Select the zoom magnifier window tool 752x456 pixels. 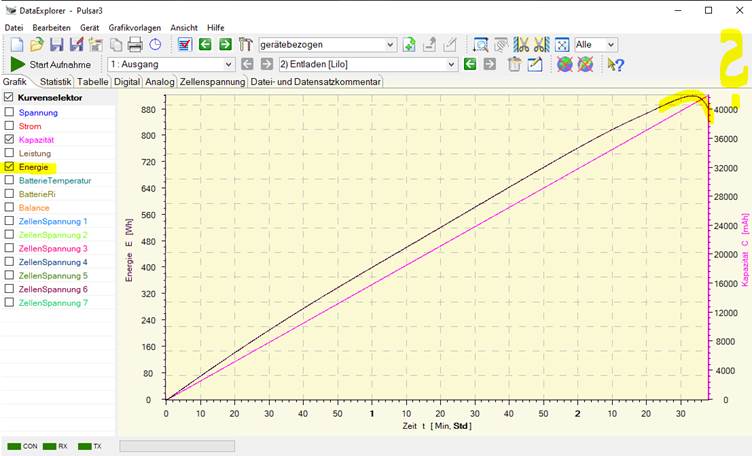coord(481,45)
